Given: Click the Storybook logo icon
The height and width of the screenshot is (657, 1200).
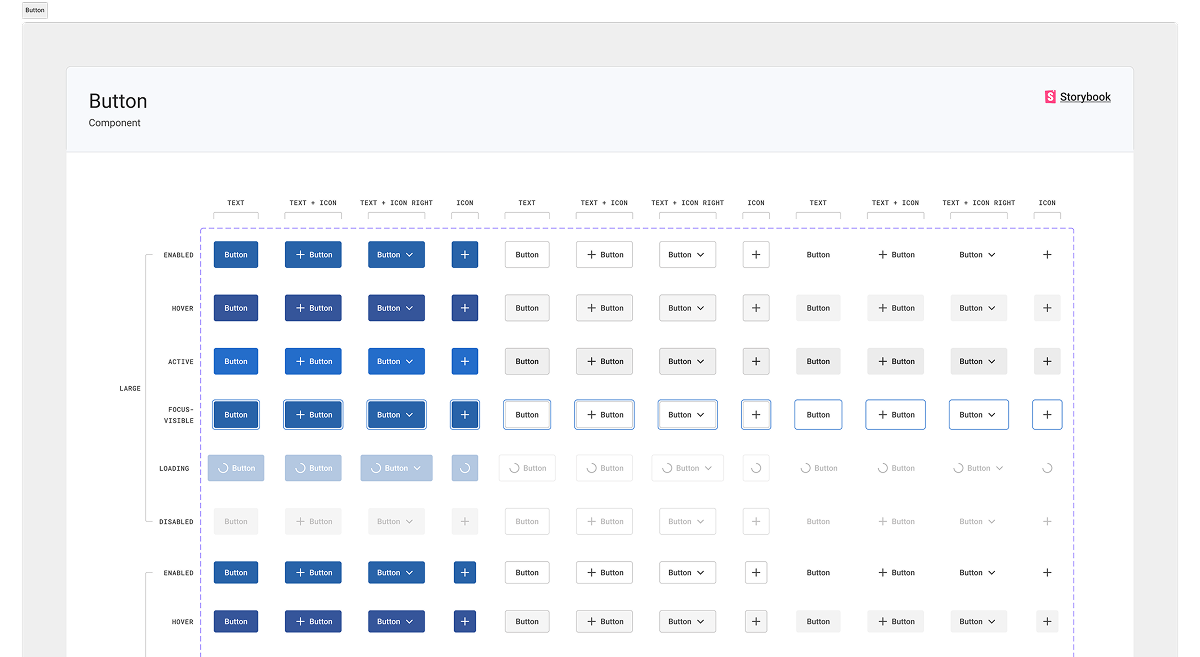Looking at the screenshot, I should coord(1050,97).
